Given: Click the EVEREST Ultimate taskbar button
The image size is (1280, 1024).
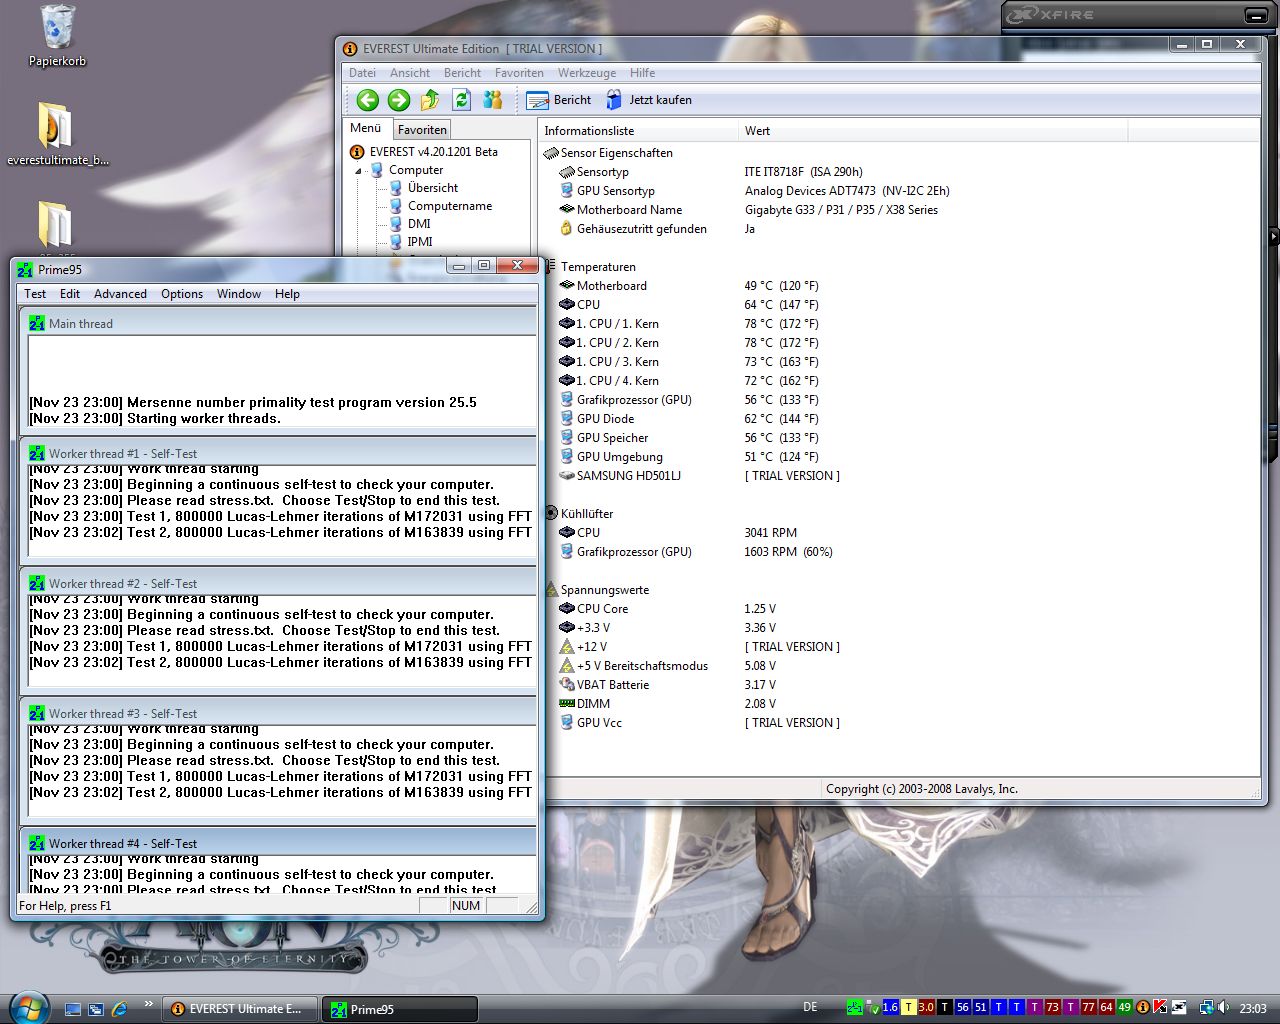Looking at the screenshot, I should tap(239, 1009).
